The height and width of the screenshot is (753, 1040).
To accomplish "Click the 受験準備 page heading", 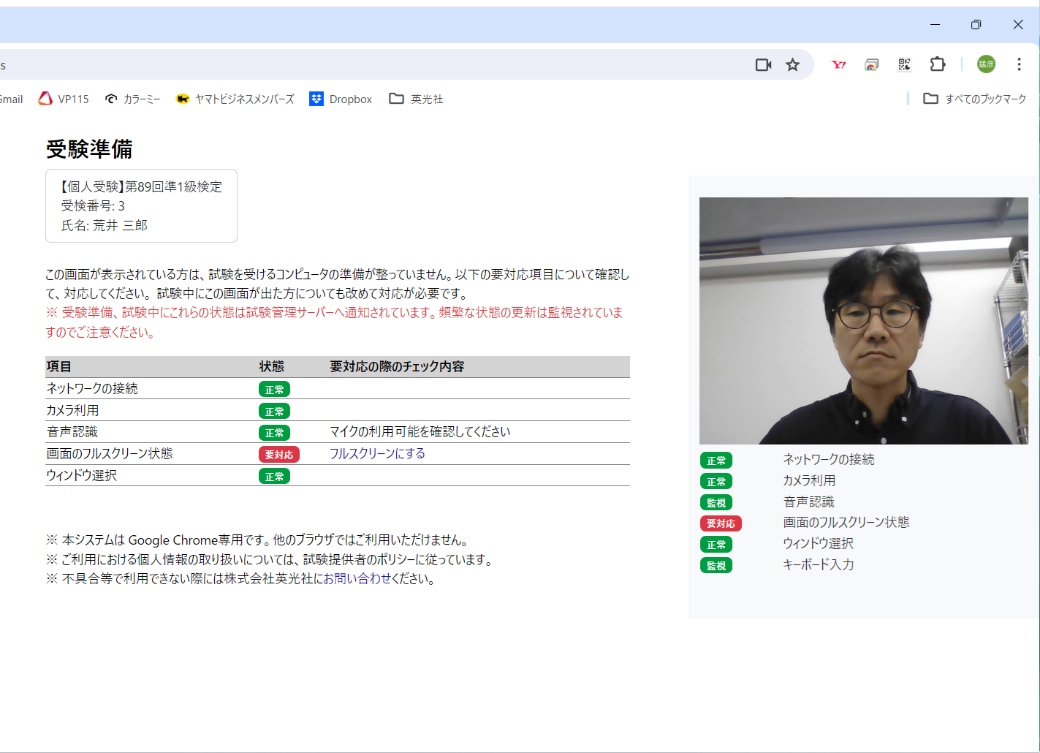I will click(89, 149).
